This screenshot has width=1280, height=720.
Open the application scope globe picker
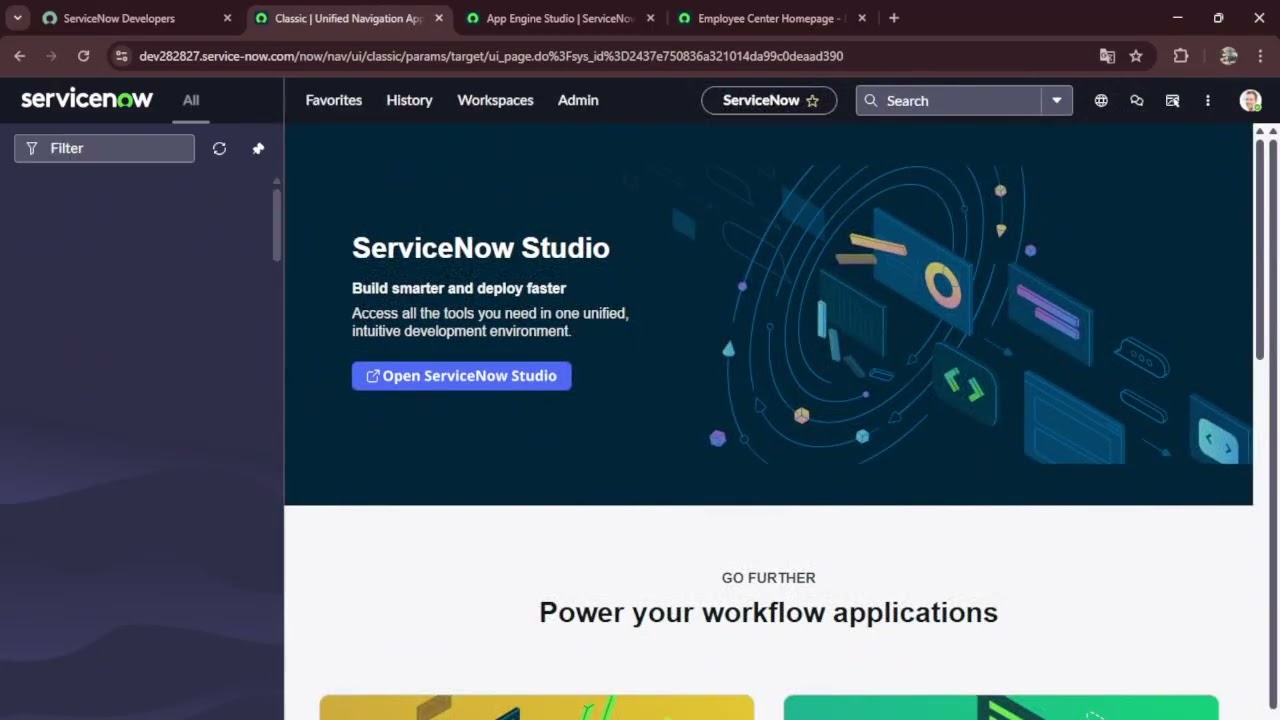coord(1101,100)
